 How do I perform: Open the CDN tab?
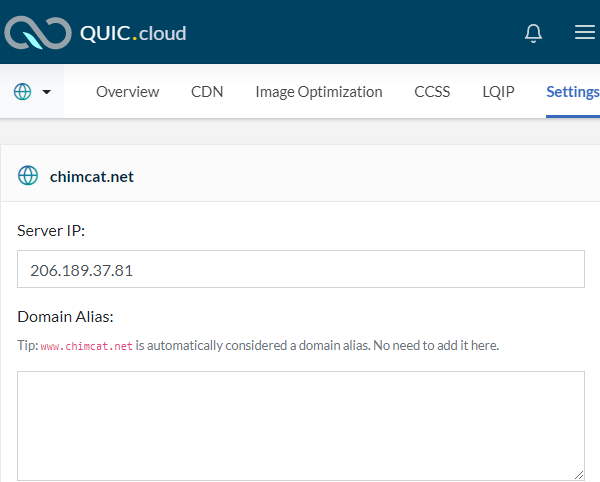tap(207, 92)
